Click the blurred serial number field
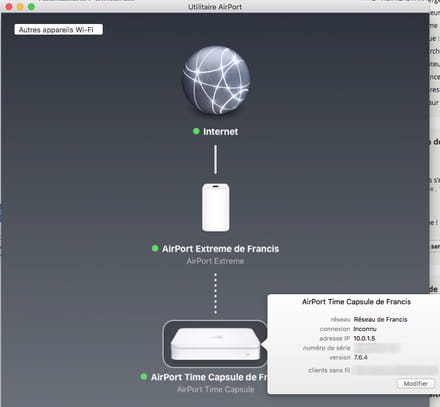440x407 pixels. coord(376,348)
